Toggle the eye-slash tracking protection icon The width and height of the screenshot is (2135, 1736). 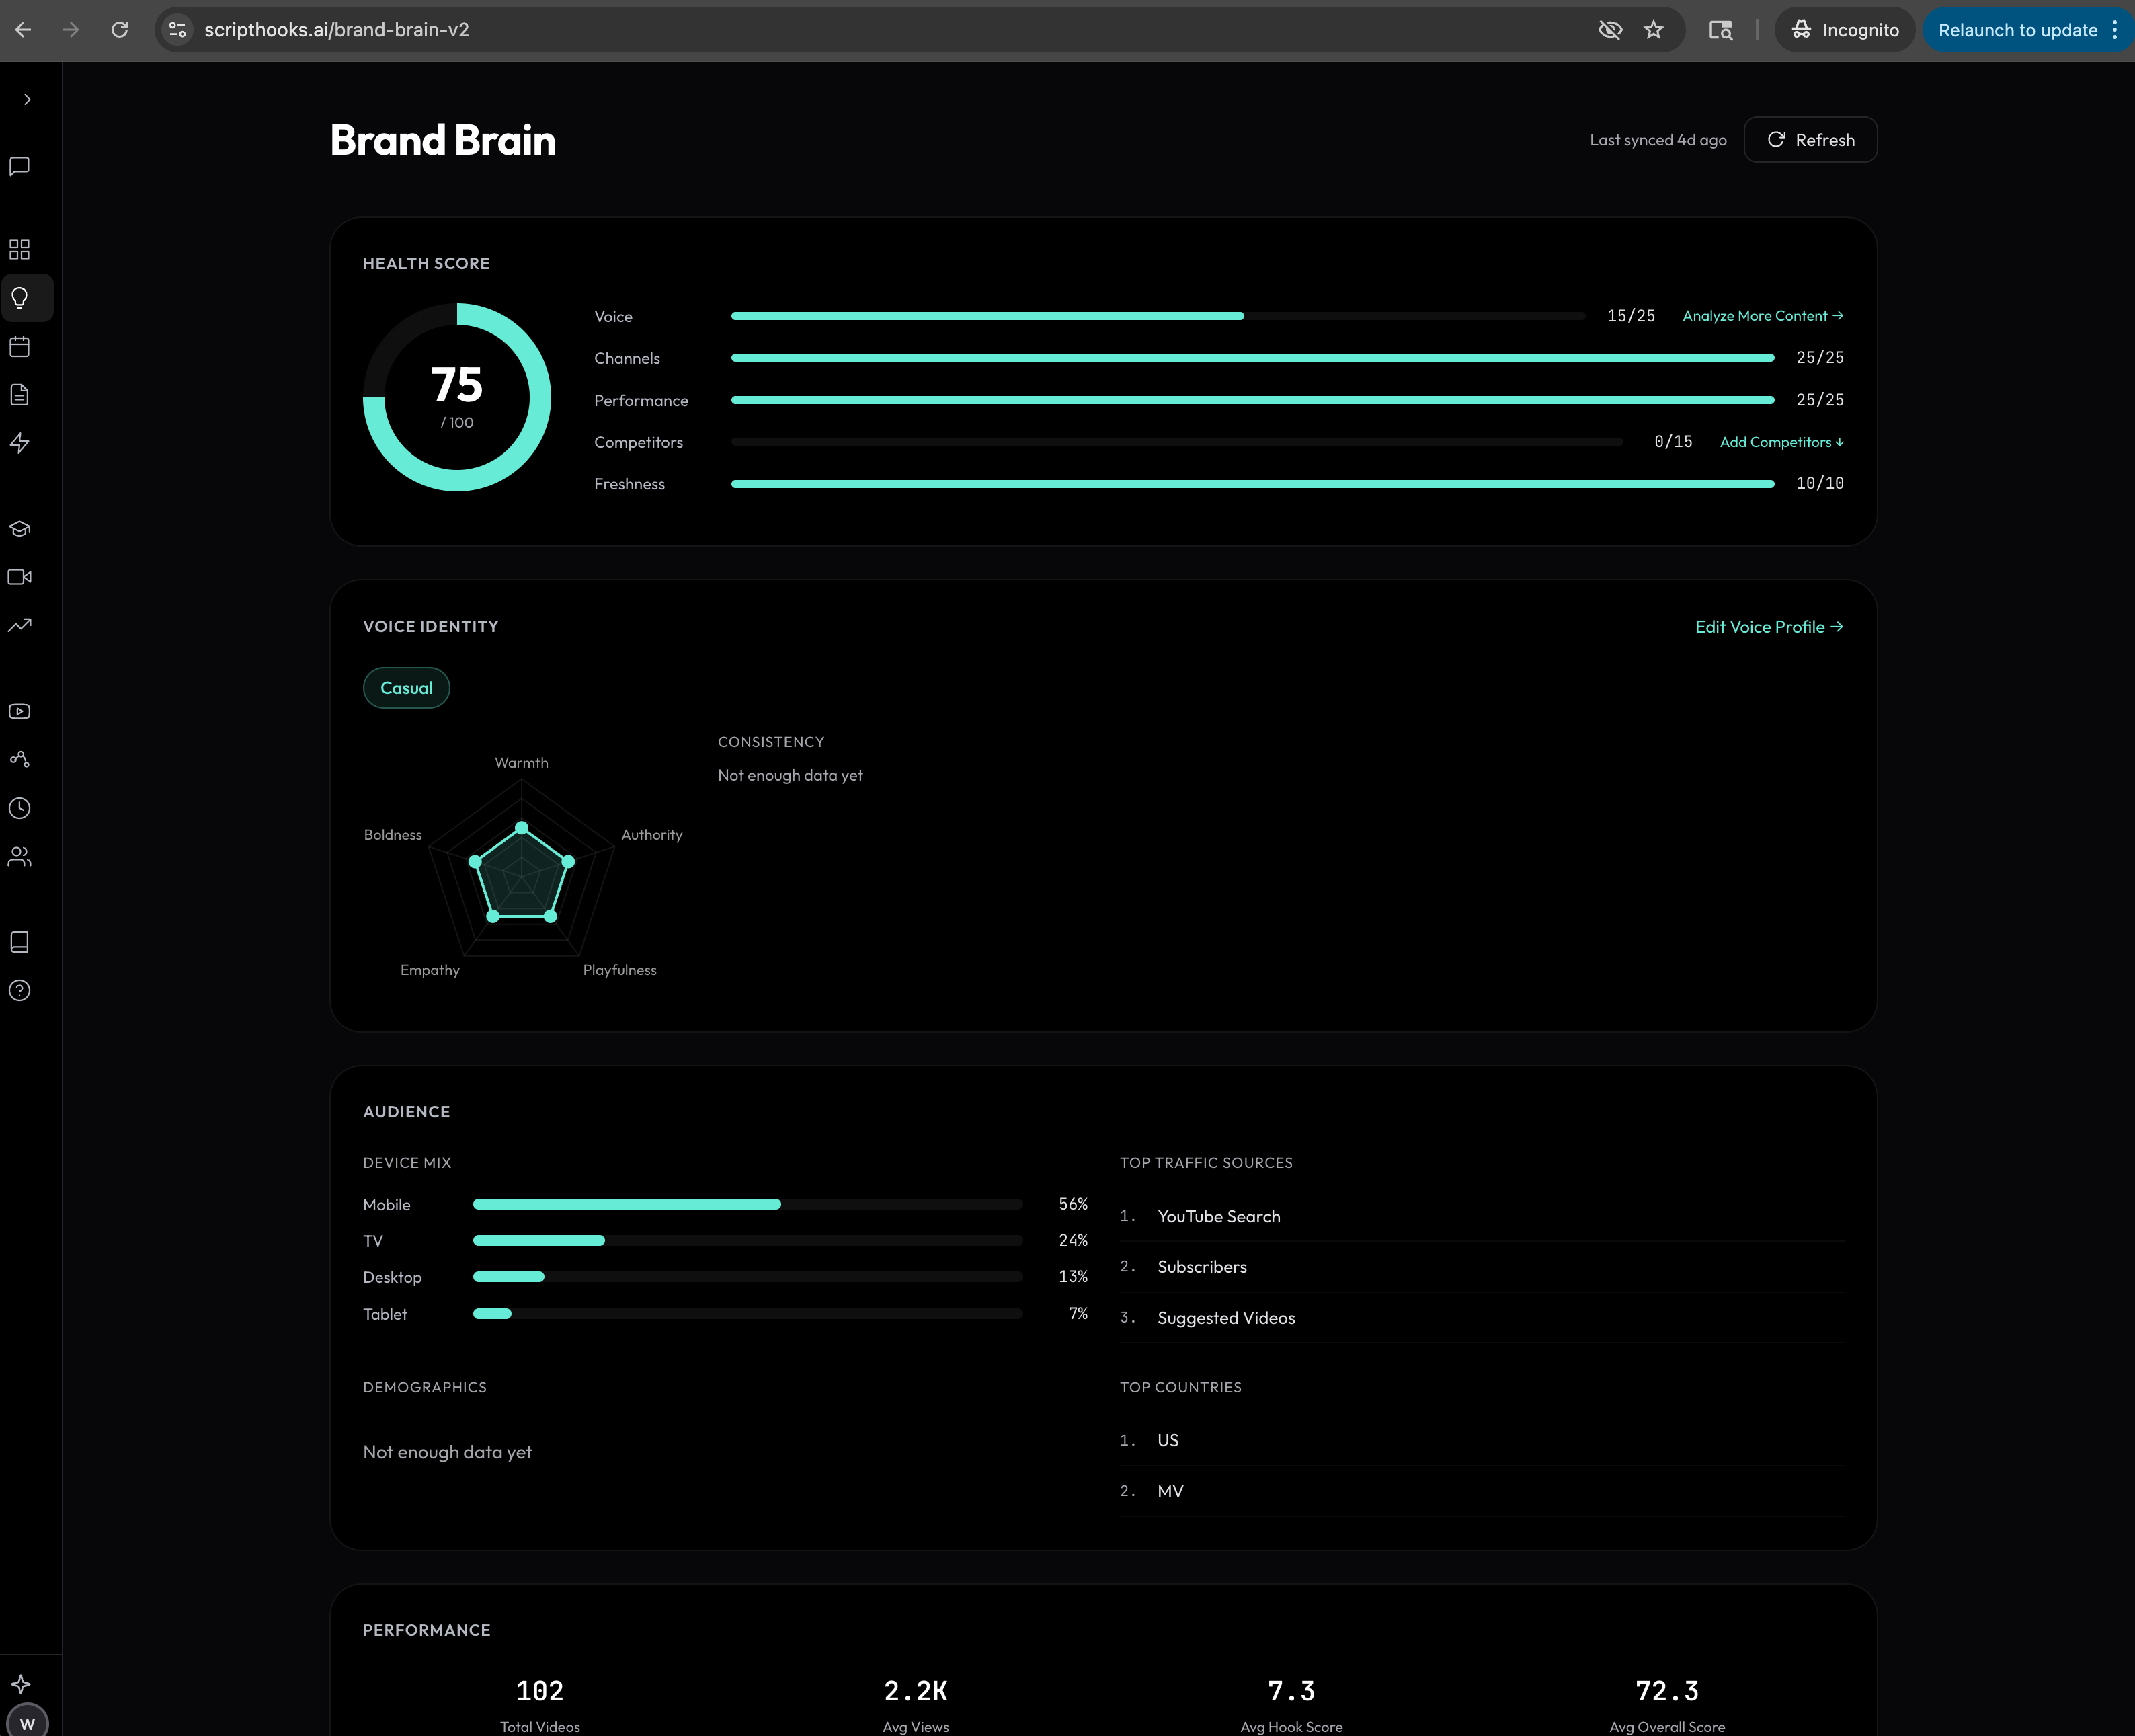(x=1609, y=30)
